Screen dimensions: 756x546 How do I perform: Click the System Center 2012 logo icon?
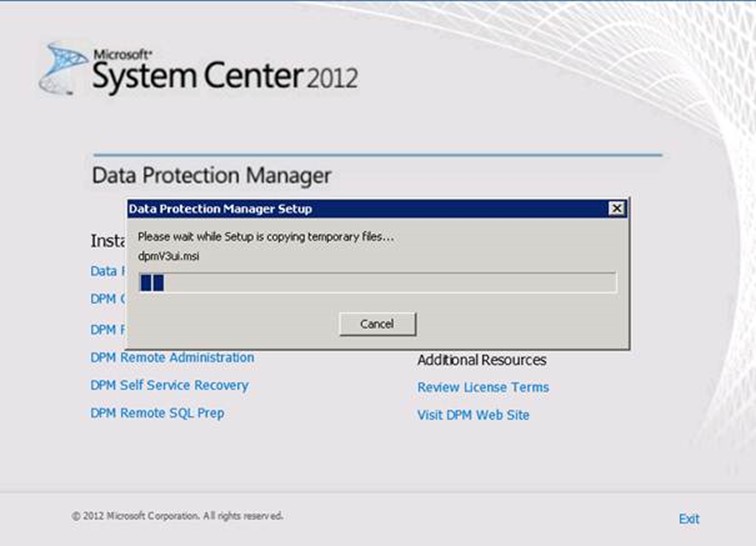[64, 68]
